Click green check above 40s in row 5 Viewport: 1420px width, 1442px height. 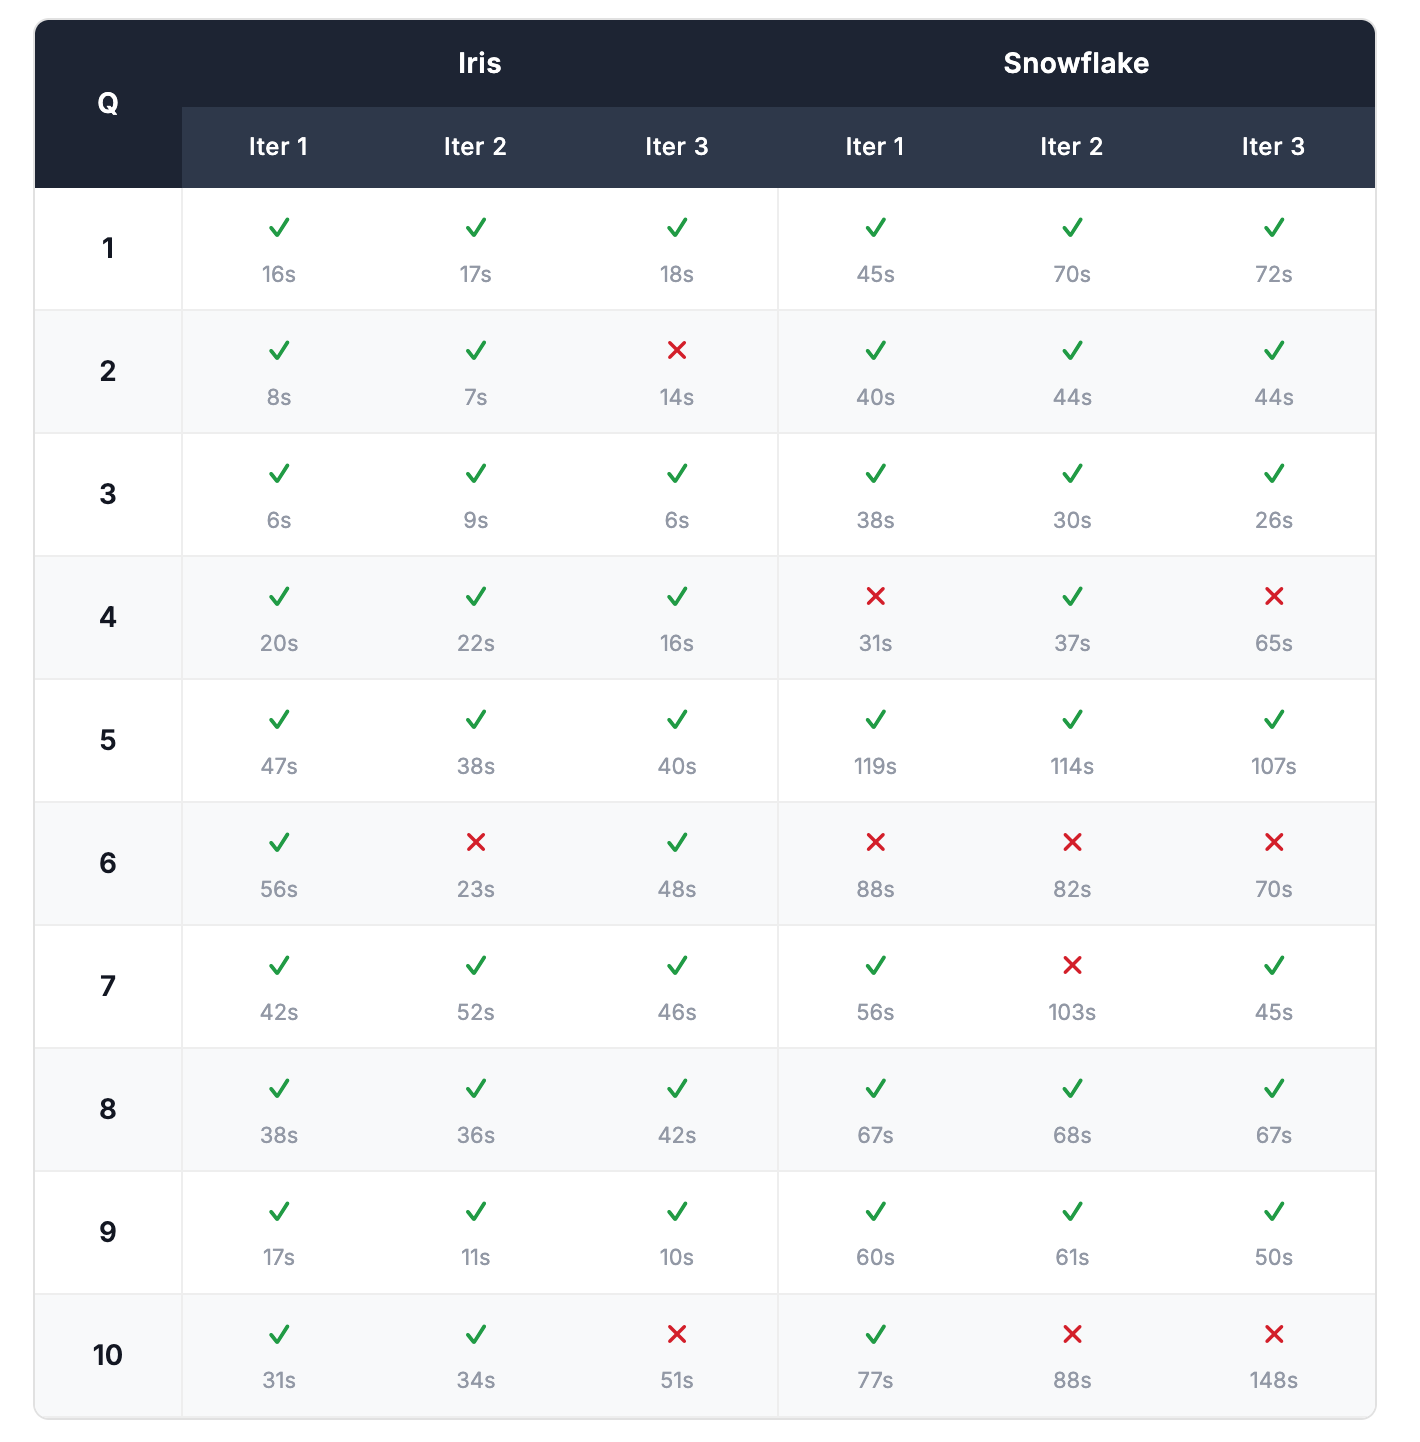click(x=677, y=719)
